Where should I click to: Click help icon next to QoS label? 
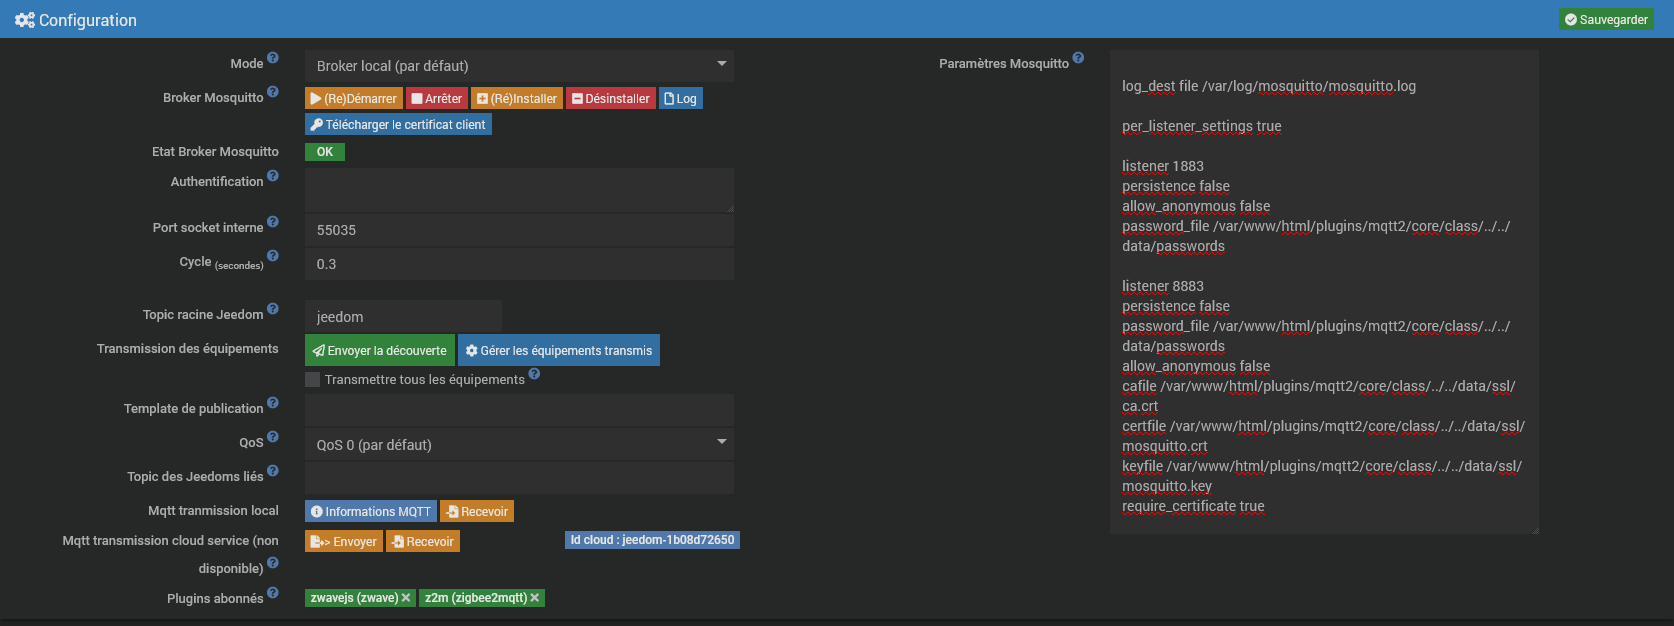tap(273, 437)
